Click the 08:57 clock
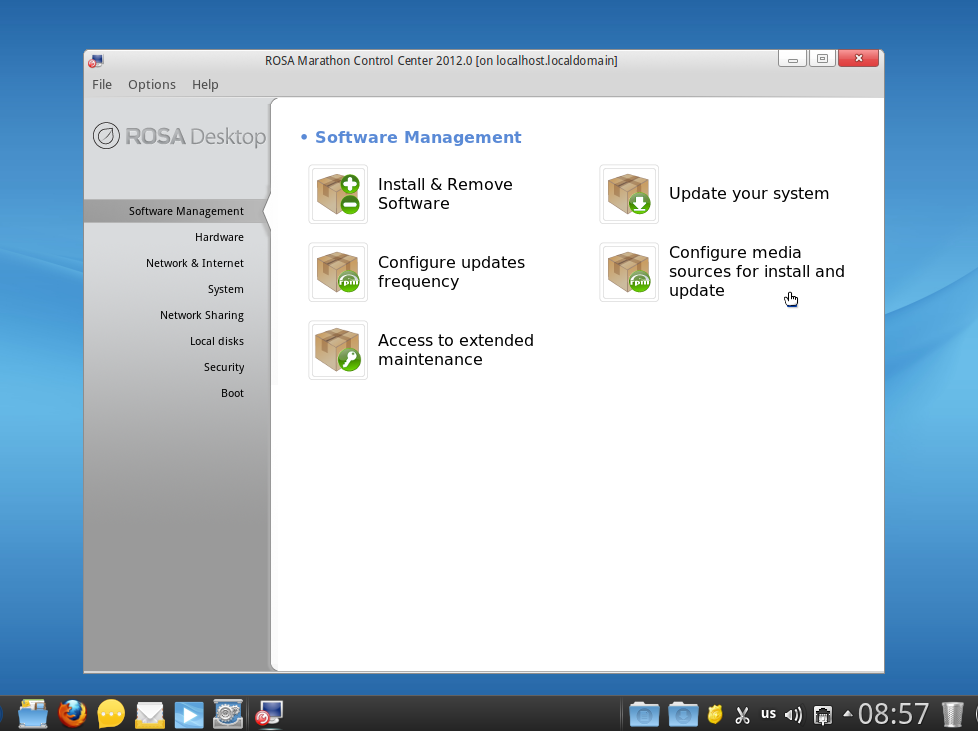The height and width of the screenshot is (731, 978). [x=893, y=714]
